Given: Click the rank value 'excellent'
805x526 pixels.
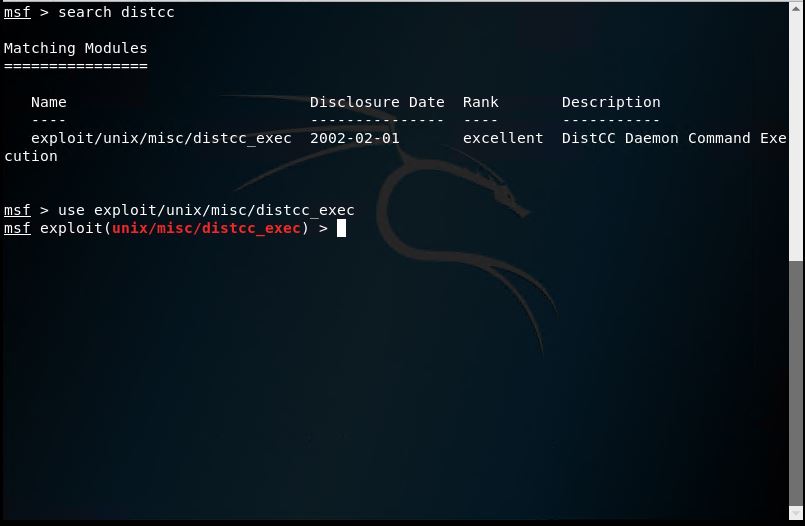Looking at the screenshot, I should click(503, 139).
